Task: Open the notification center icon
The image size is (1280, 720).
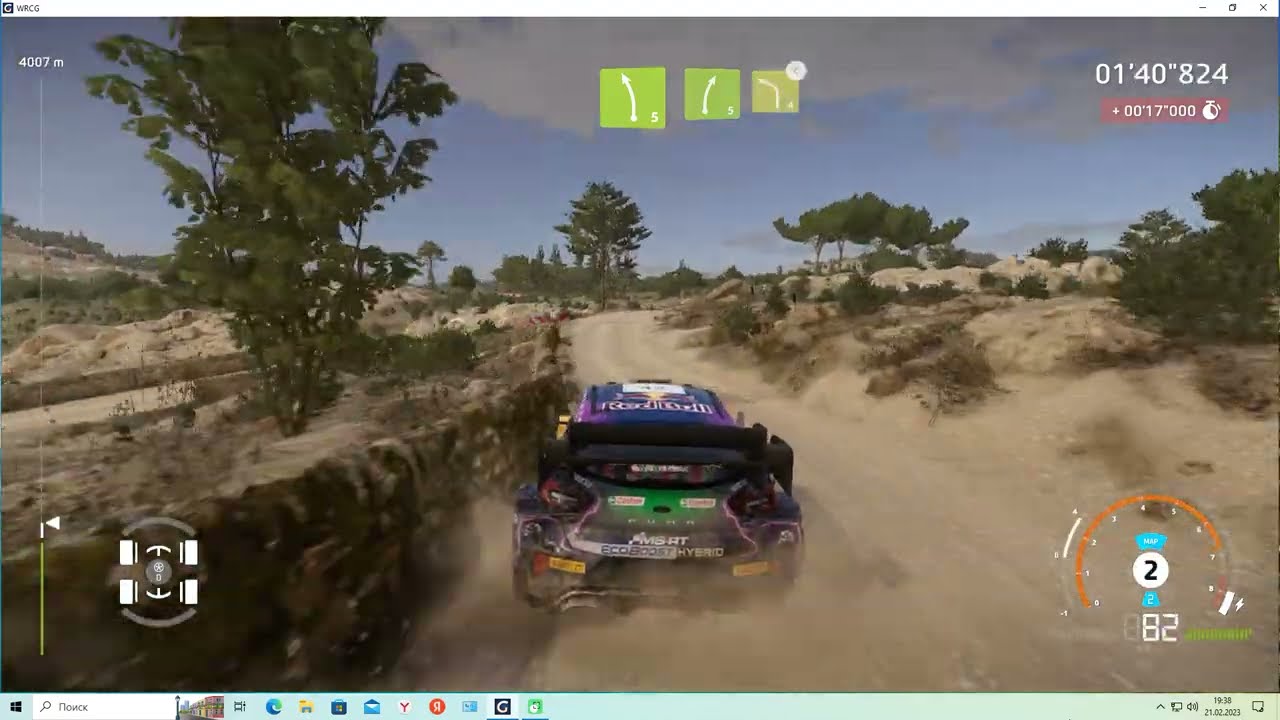Action: (1258, 707)
